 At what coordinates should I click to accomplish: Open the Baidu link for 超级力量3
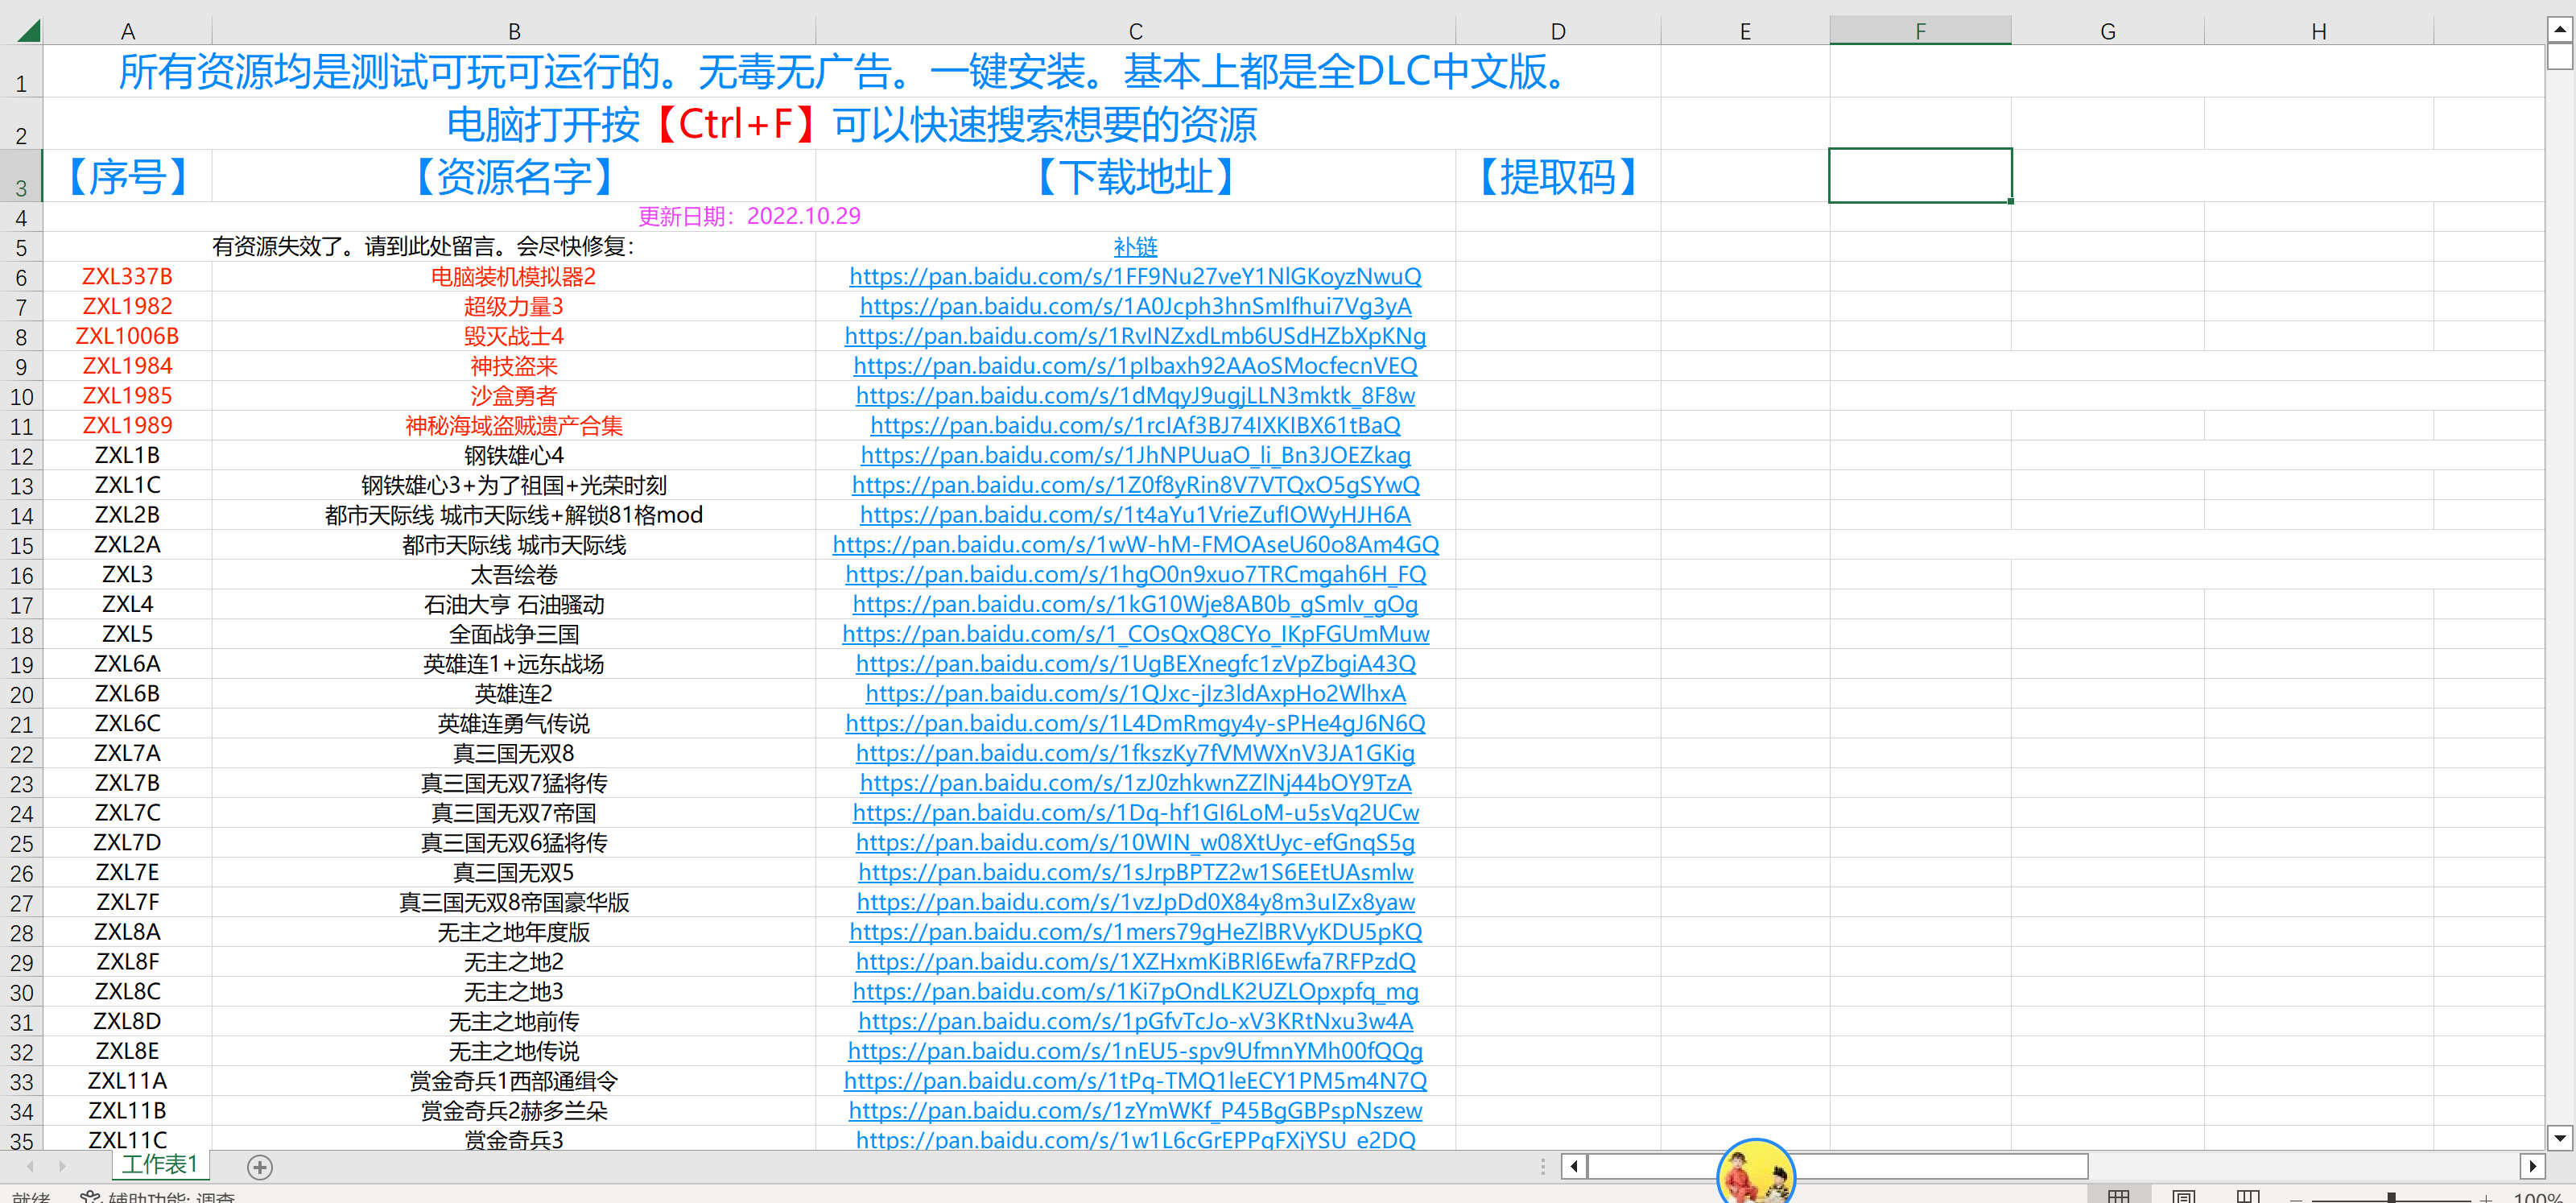pos(1135,306)
